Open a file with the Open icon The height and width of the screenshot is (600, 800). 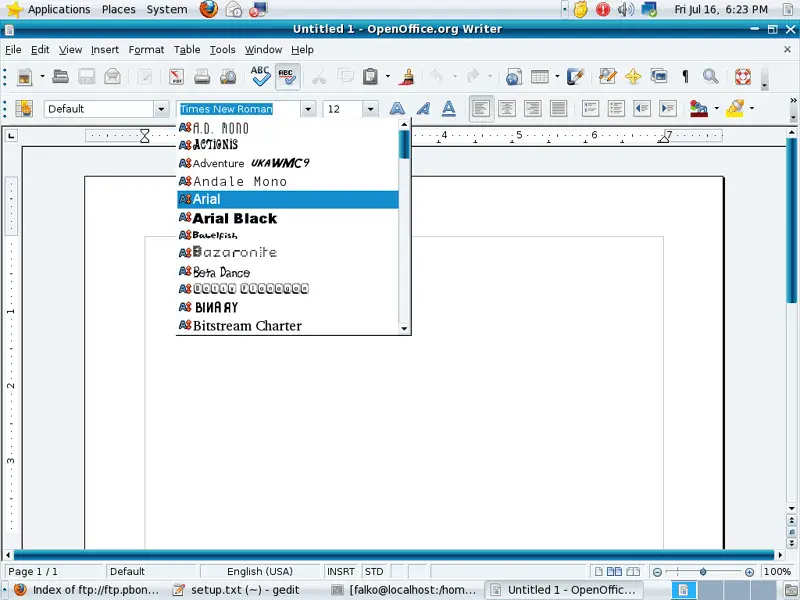(x=60, y=77)
